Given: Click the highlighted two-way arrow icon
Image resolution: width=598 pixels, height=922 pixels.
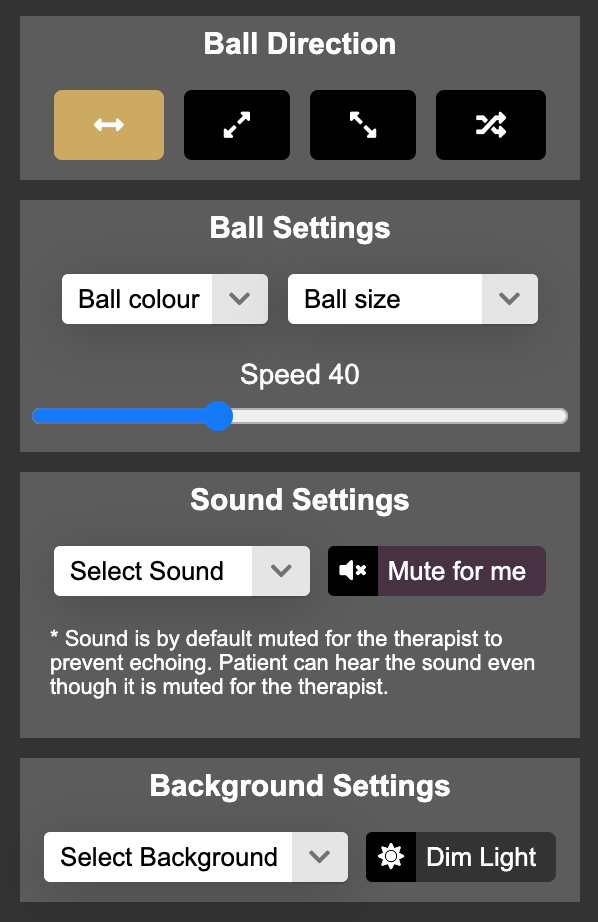Looking at the screenshot, I should pyautogui.click(x=108, y=124).
